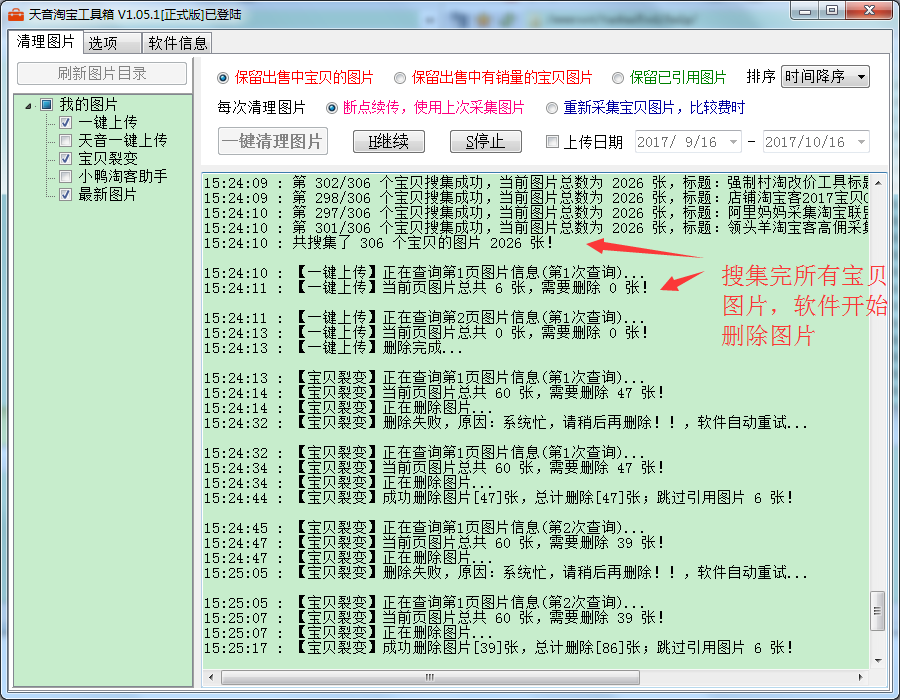Toggle the 我的图片 root folder checkbox
The height and width of the screenshot is (700, 900).
[46, 105]
